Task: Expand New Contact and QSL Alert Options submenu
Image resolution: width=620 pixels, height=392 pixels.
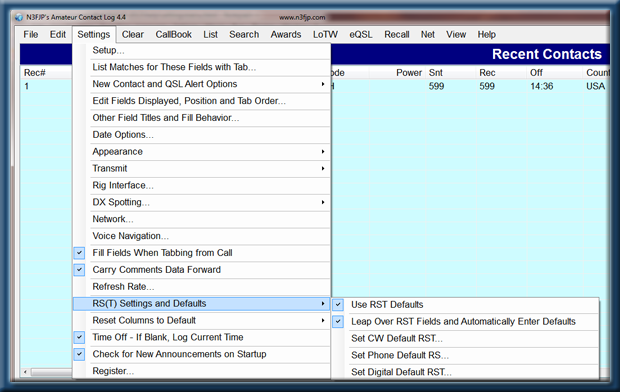Action: (202, 84)
